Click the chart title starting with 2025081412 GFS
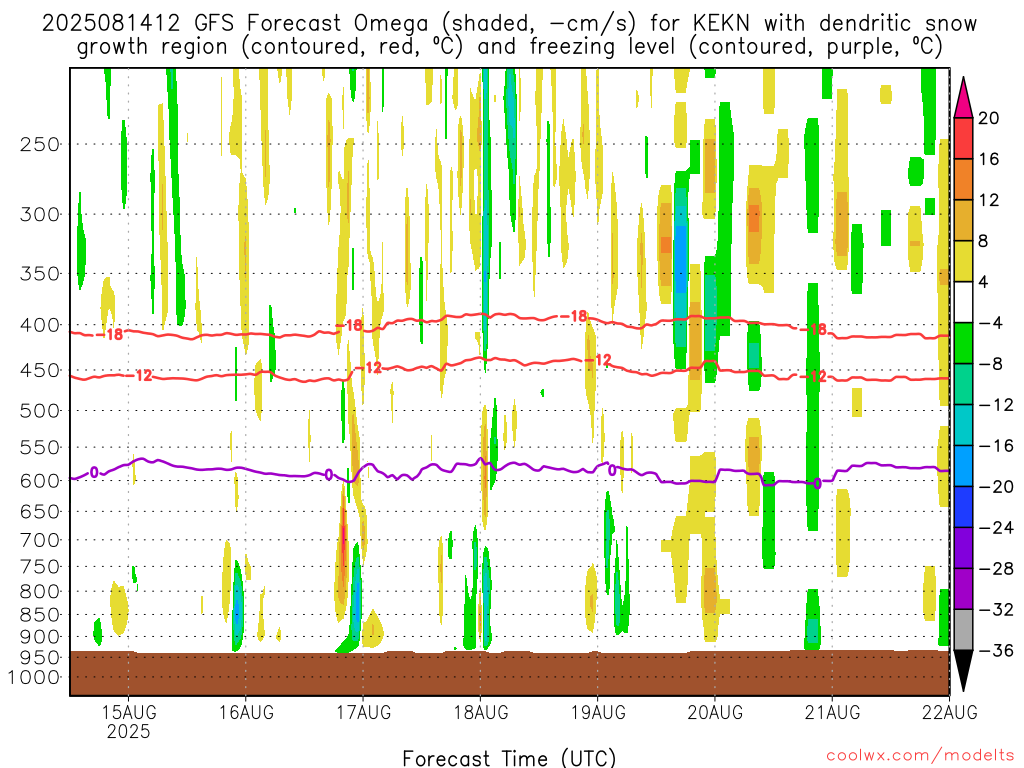This screenshot has height=768, width=1024. click(509, 35)
